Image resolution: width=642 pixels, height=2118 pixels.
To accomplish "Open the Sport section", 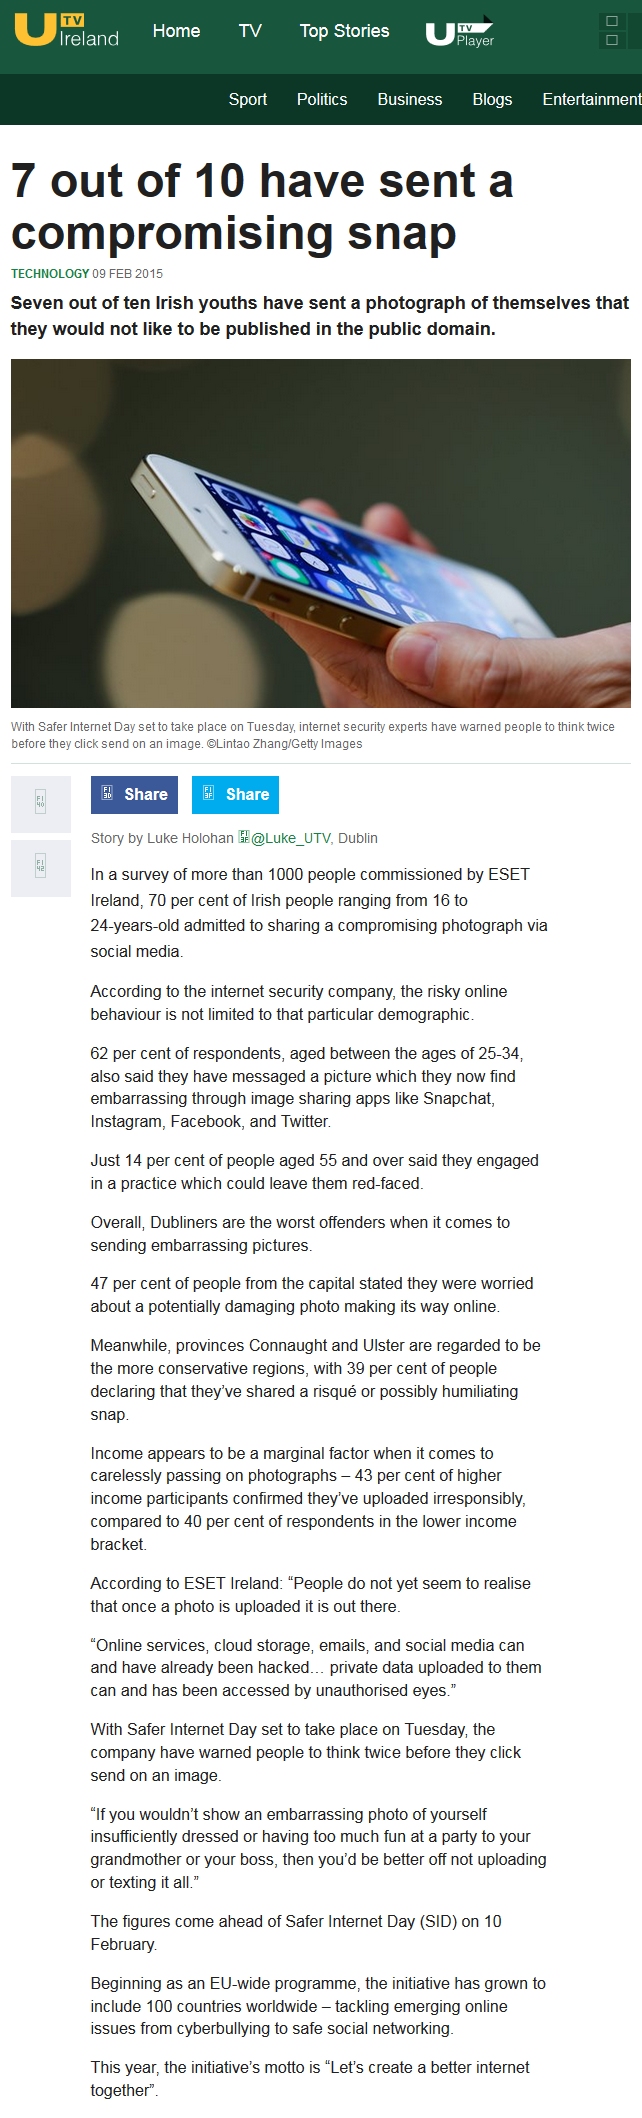I will point(247,99).
